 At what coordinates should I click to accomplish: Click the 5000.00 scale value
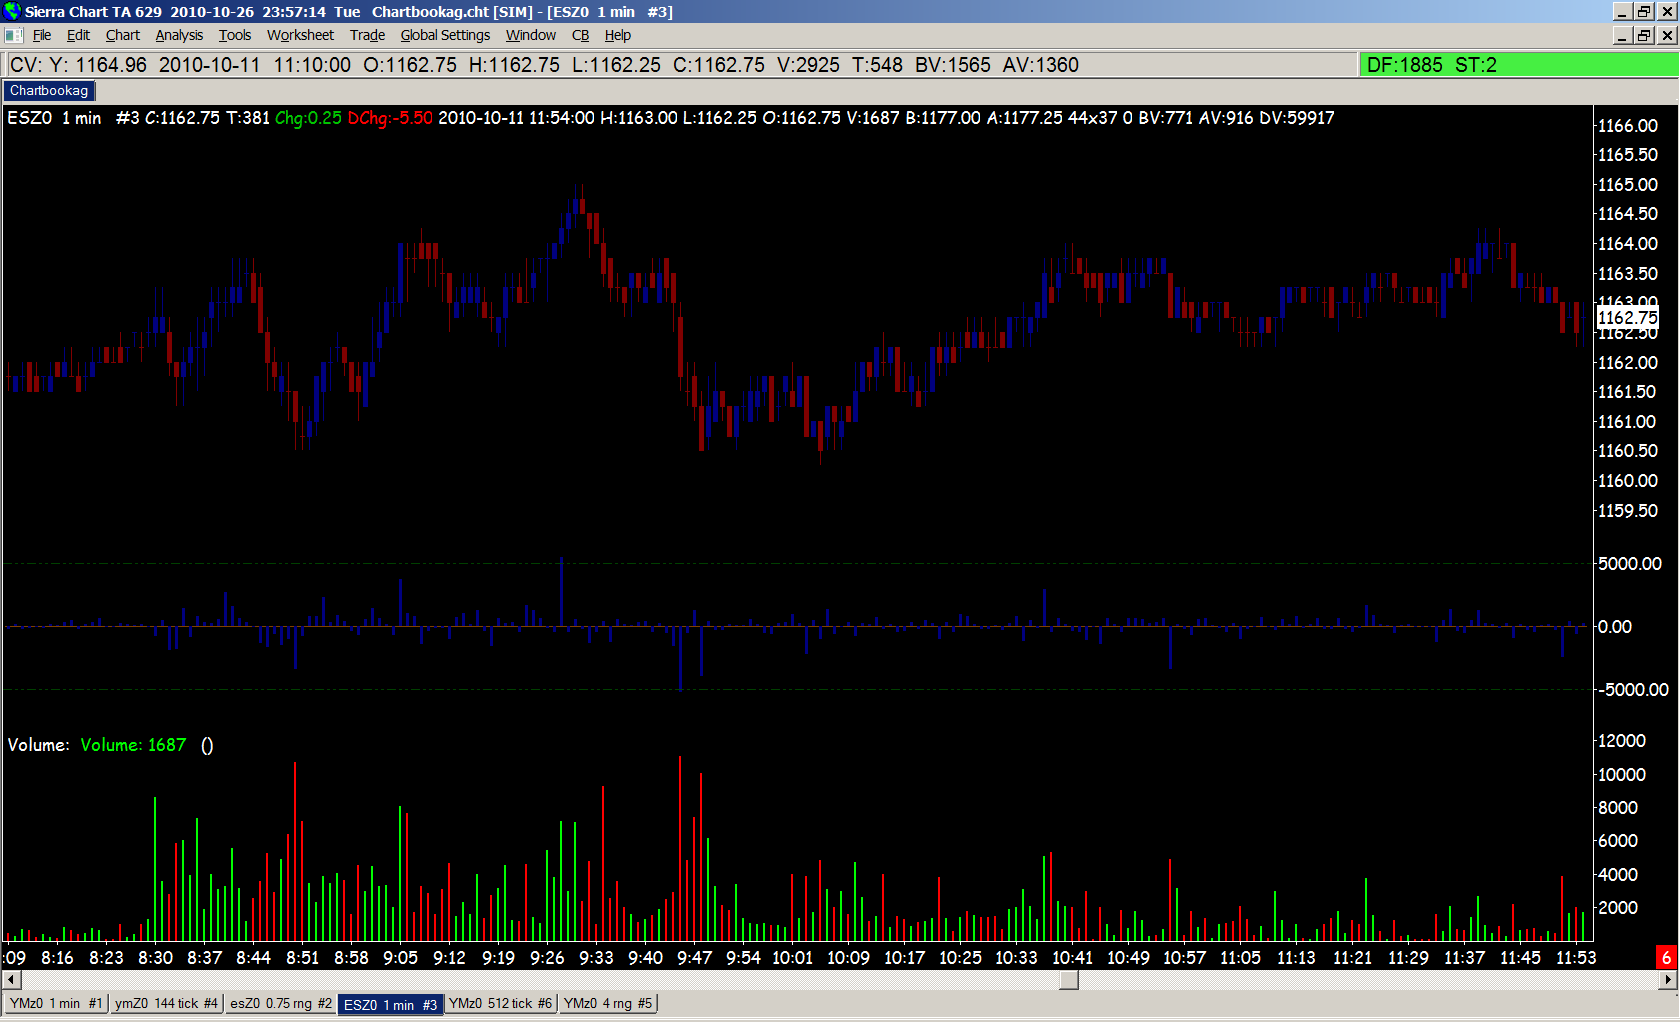[1630, 564]
